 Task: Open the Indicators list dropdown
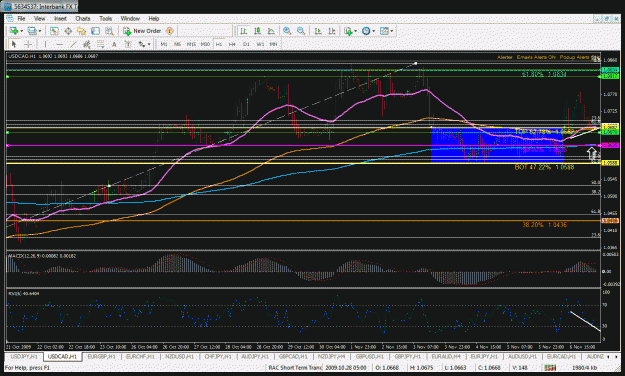(350, 31)
